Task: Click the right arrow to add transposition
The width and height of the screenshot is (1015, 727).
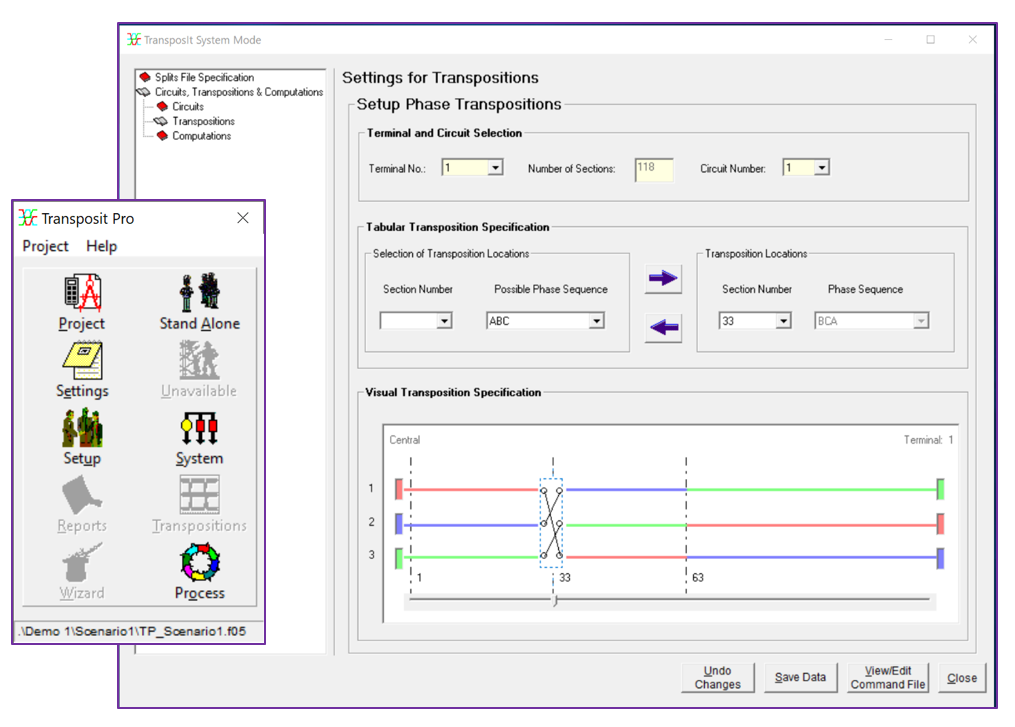Action: pos(663,279)
